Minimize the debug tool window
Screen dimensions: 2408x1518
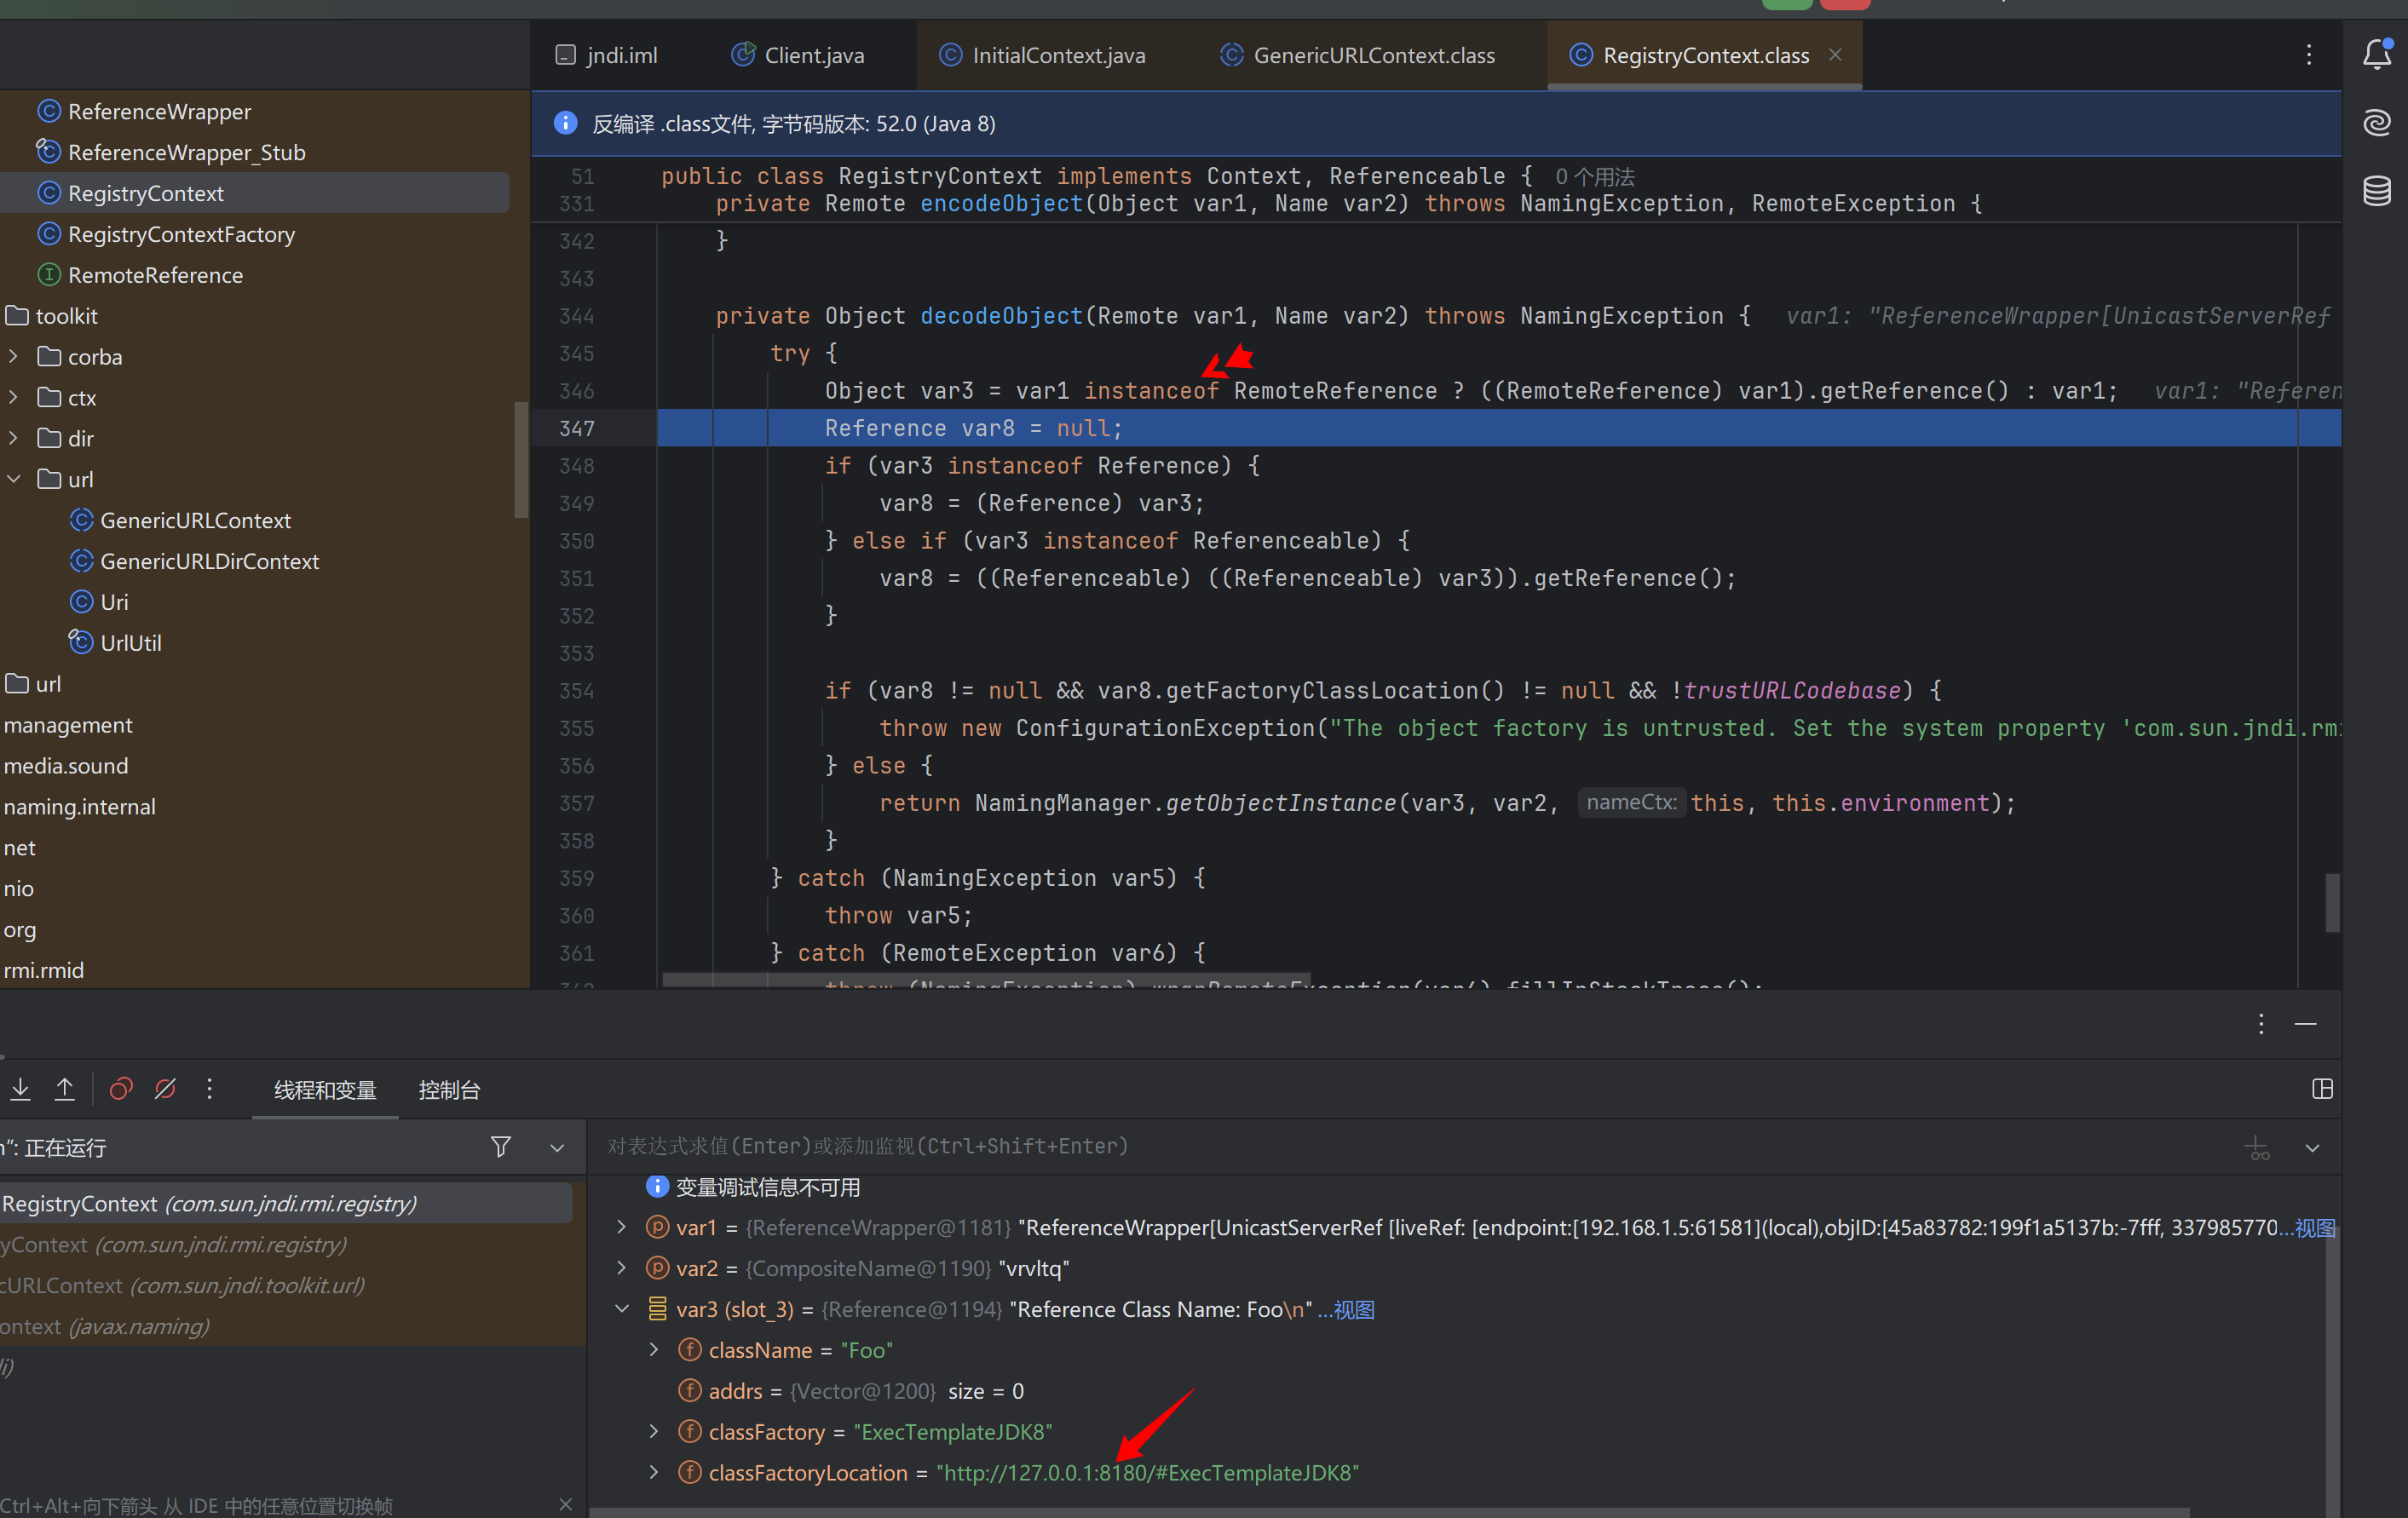(2305, 1024)
